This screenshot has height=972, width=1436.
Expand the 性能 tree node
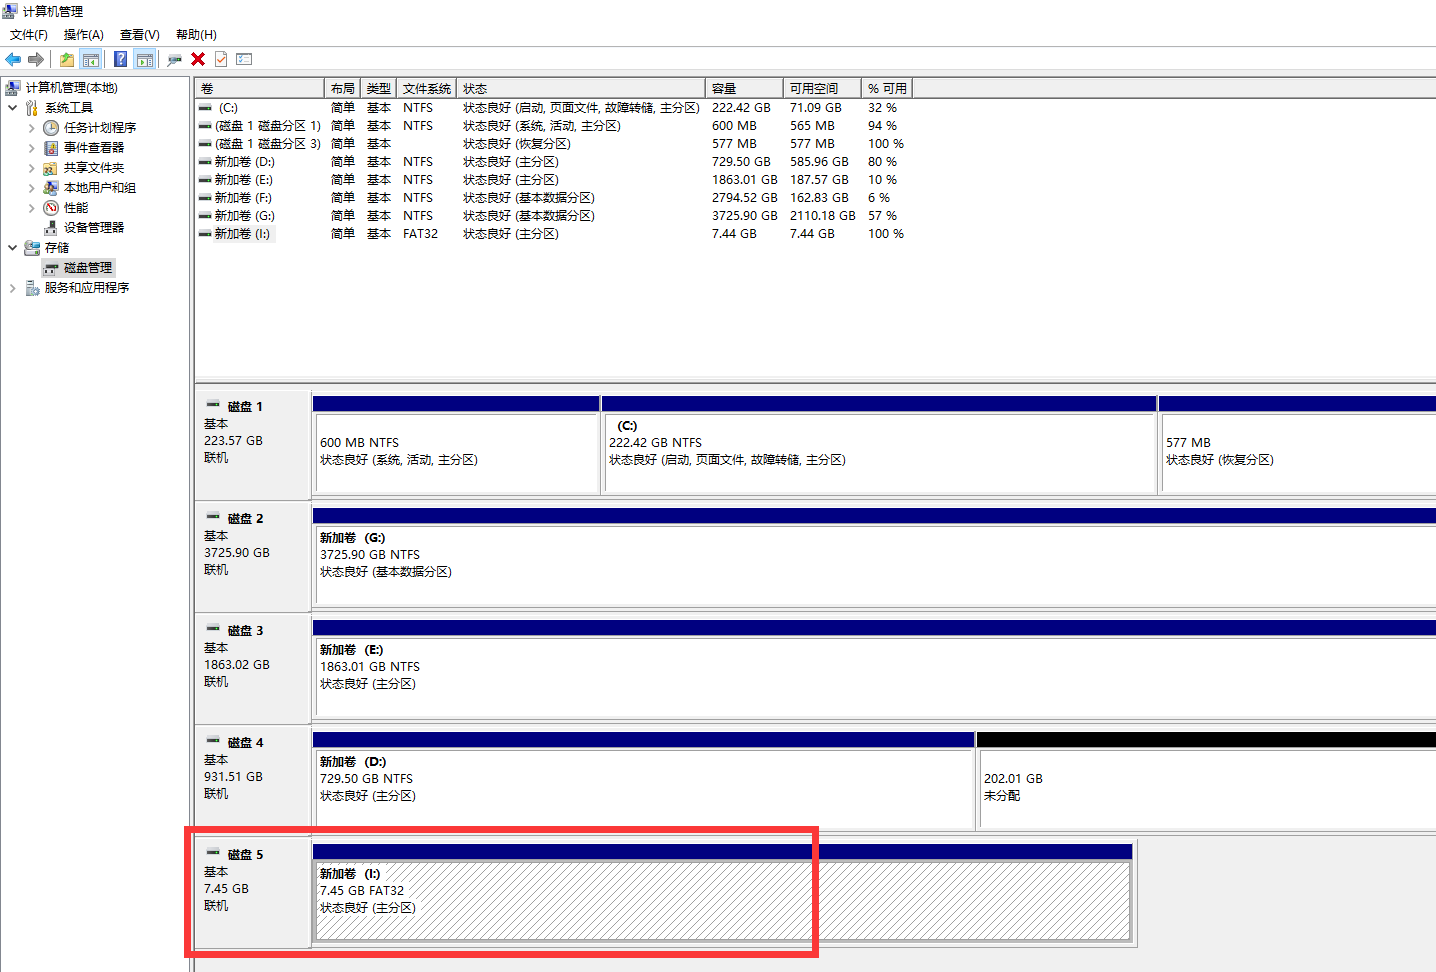click(31, 208)
